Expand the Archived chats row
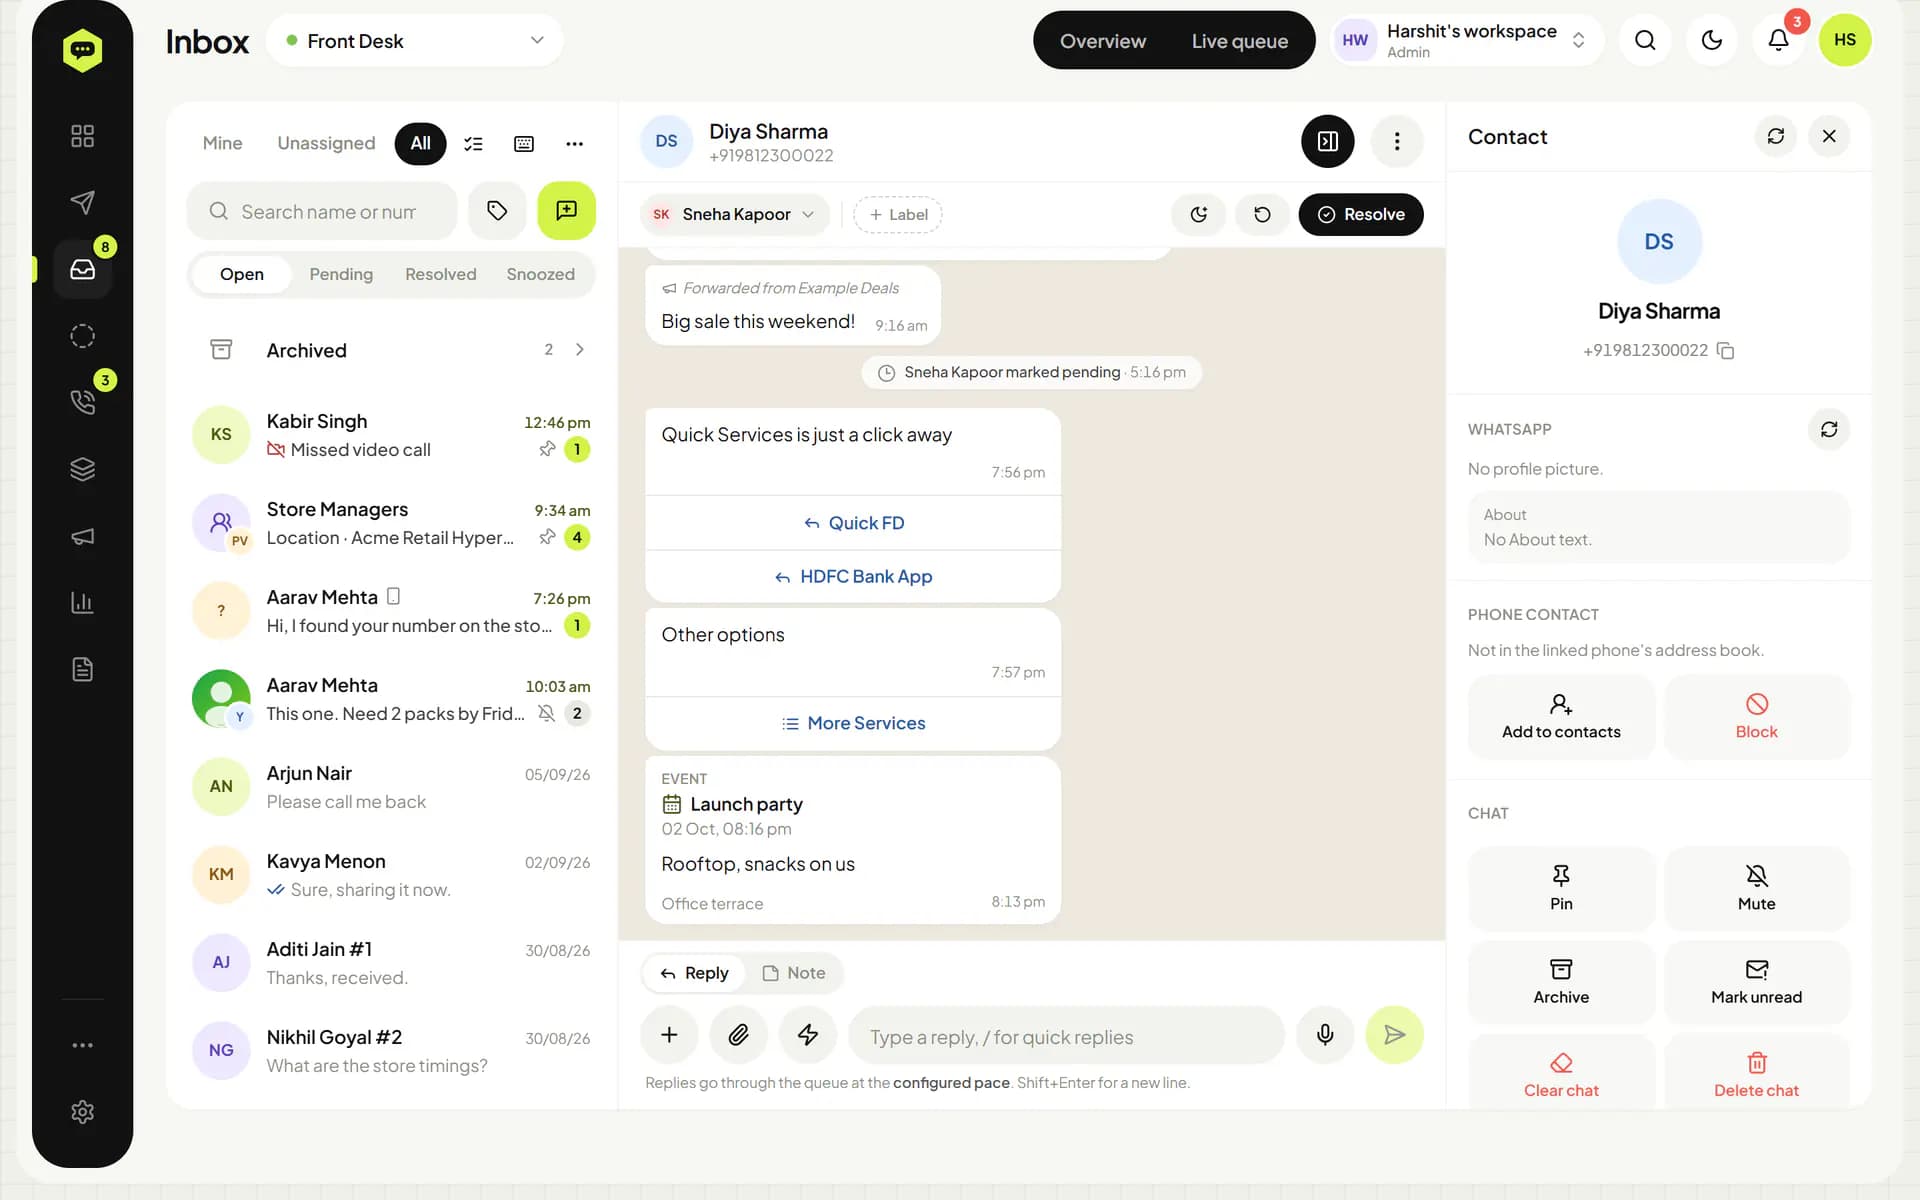Screen dimensions: 1920x1200 (x=391, y=350)
